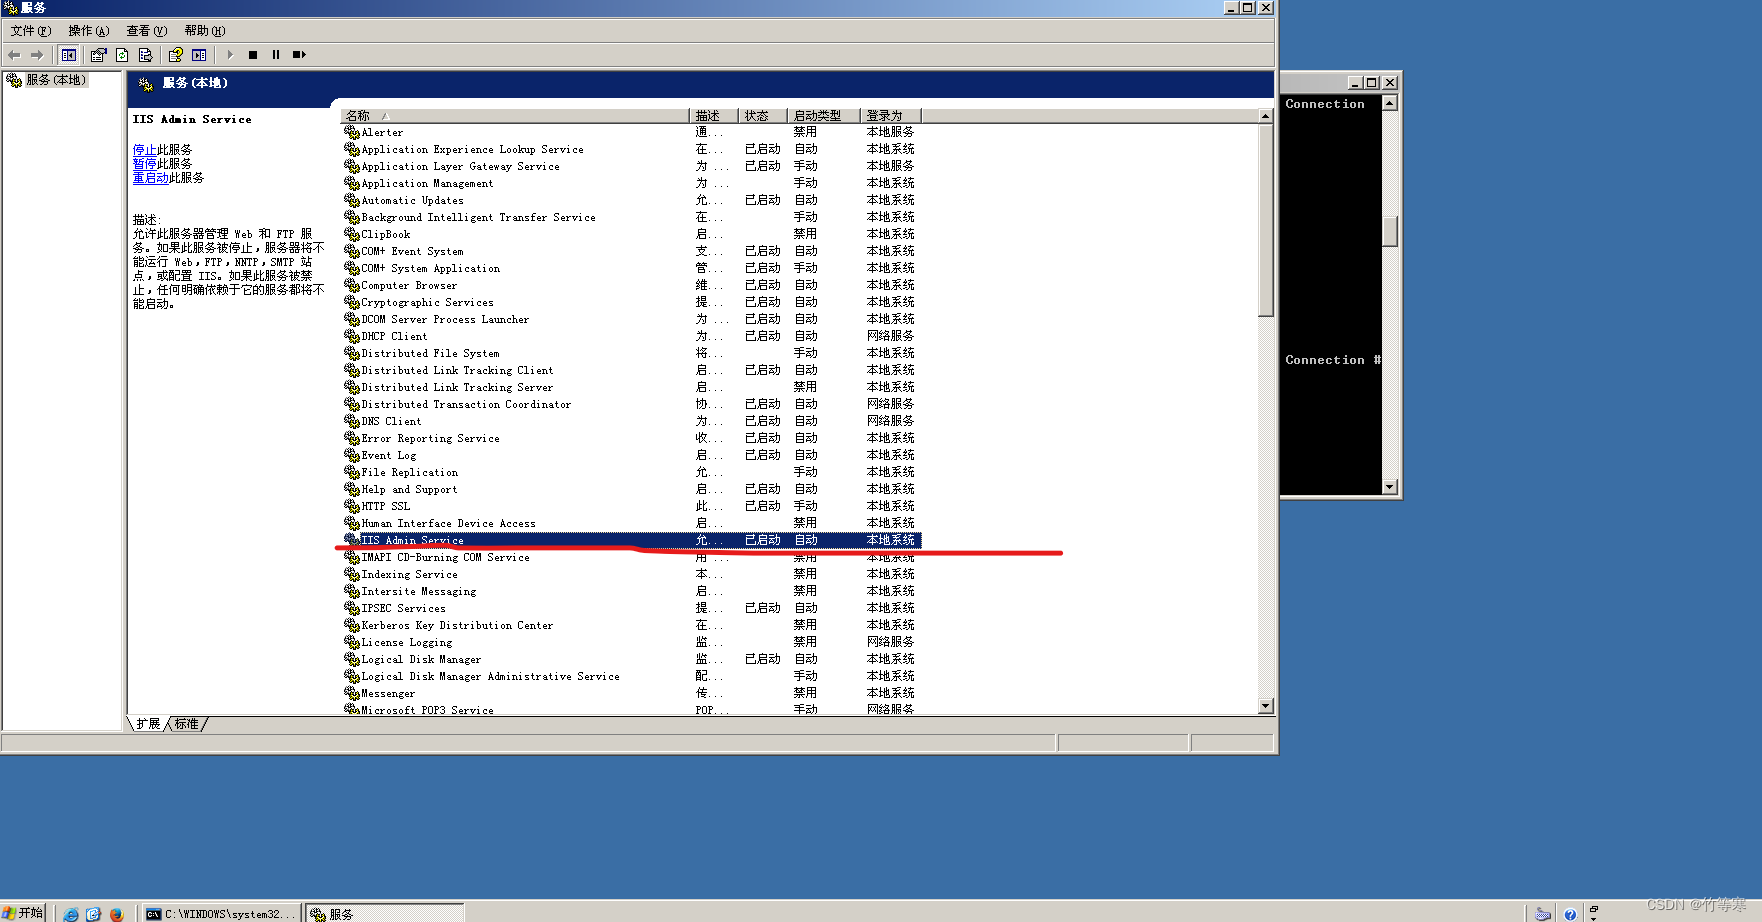Sort by the 状态 column header
Viewport: 1762px width, 922px height.
[763, 116]
